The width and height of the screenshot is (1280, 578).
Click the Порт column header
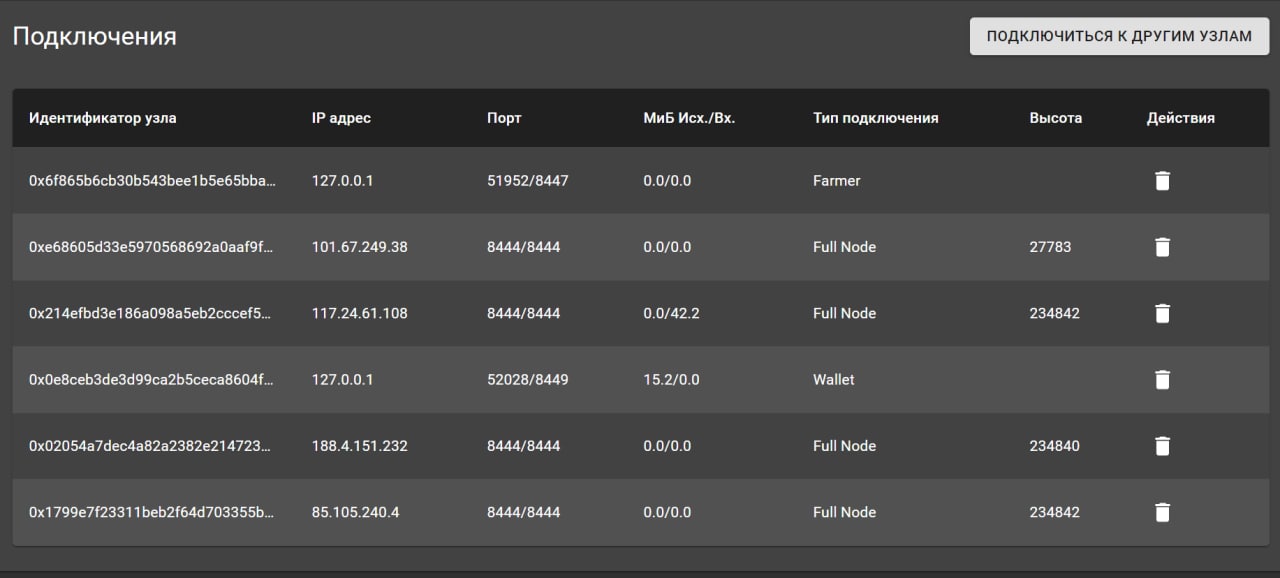point(504,118)
